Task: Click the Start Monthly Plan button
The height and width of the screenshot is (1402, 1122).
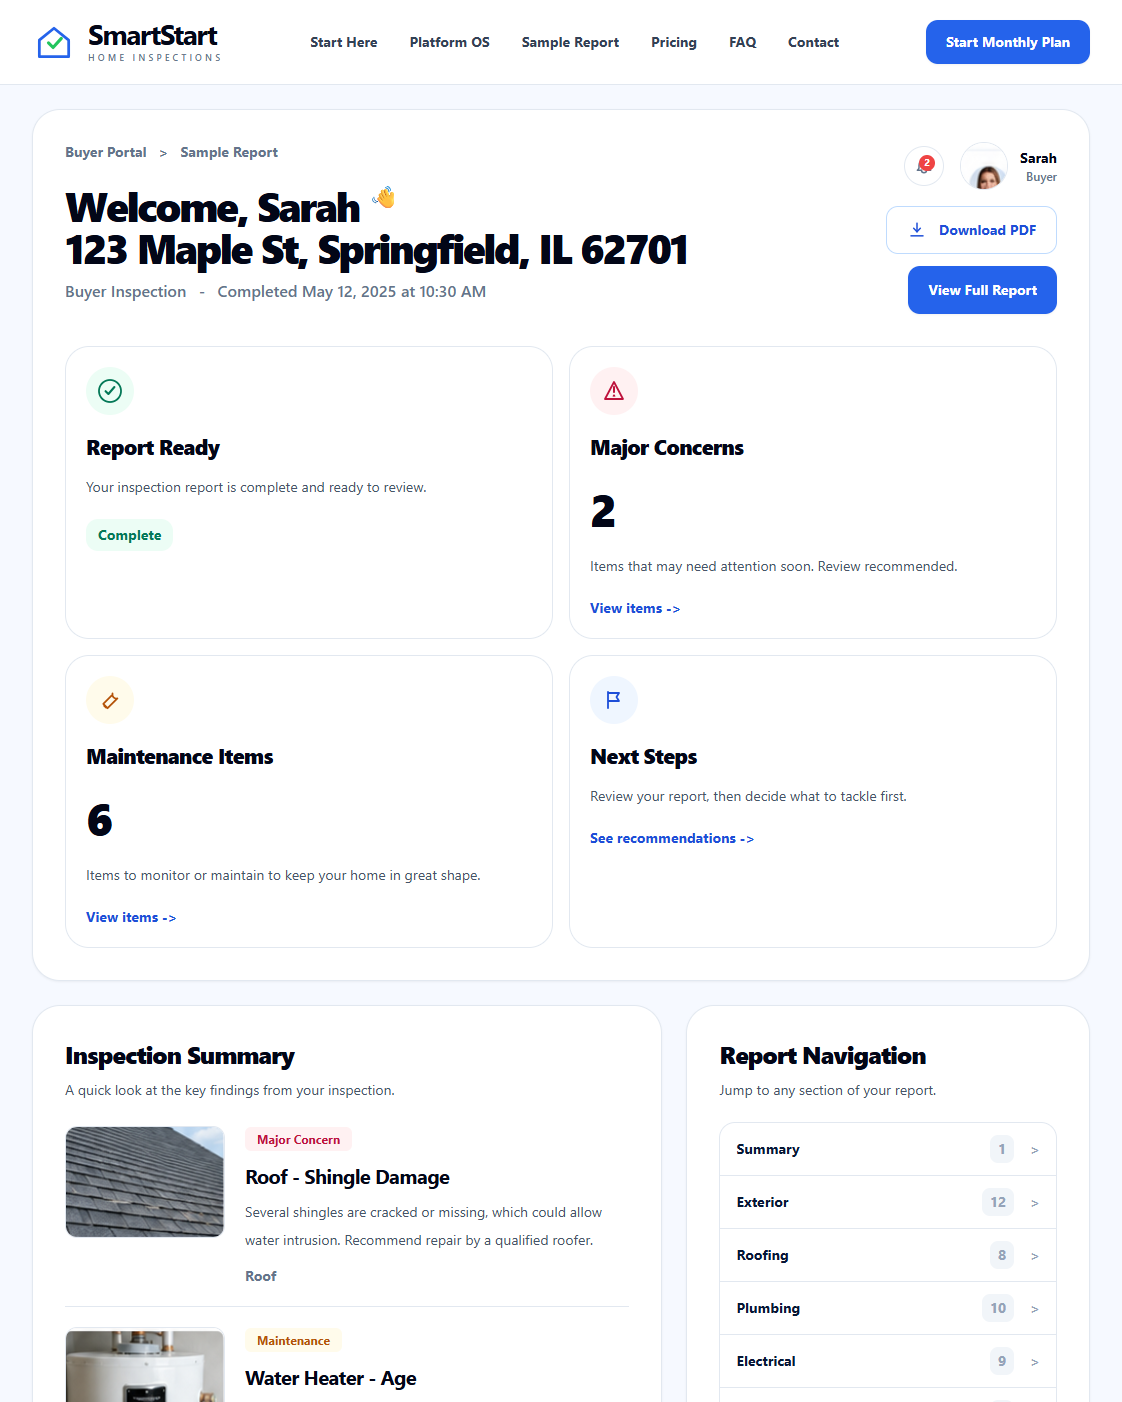Action: (1008, 42)
